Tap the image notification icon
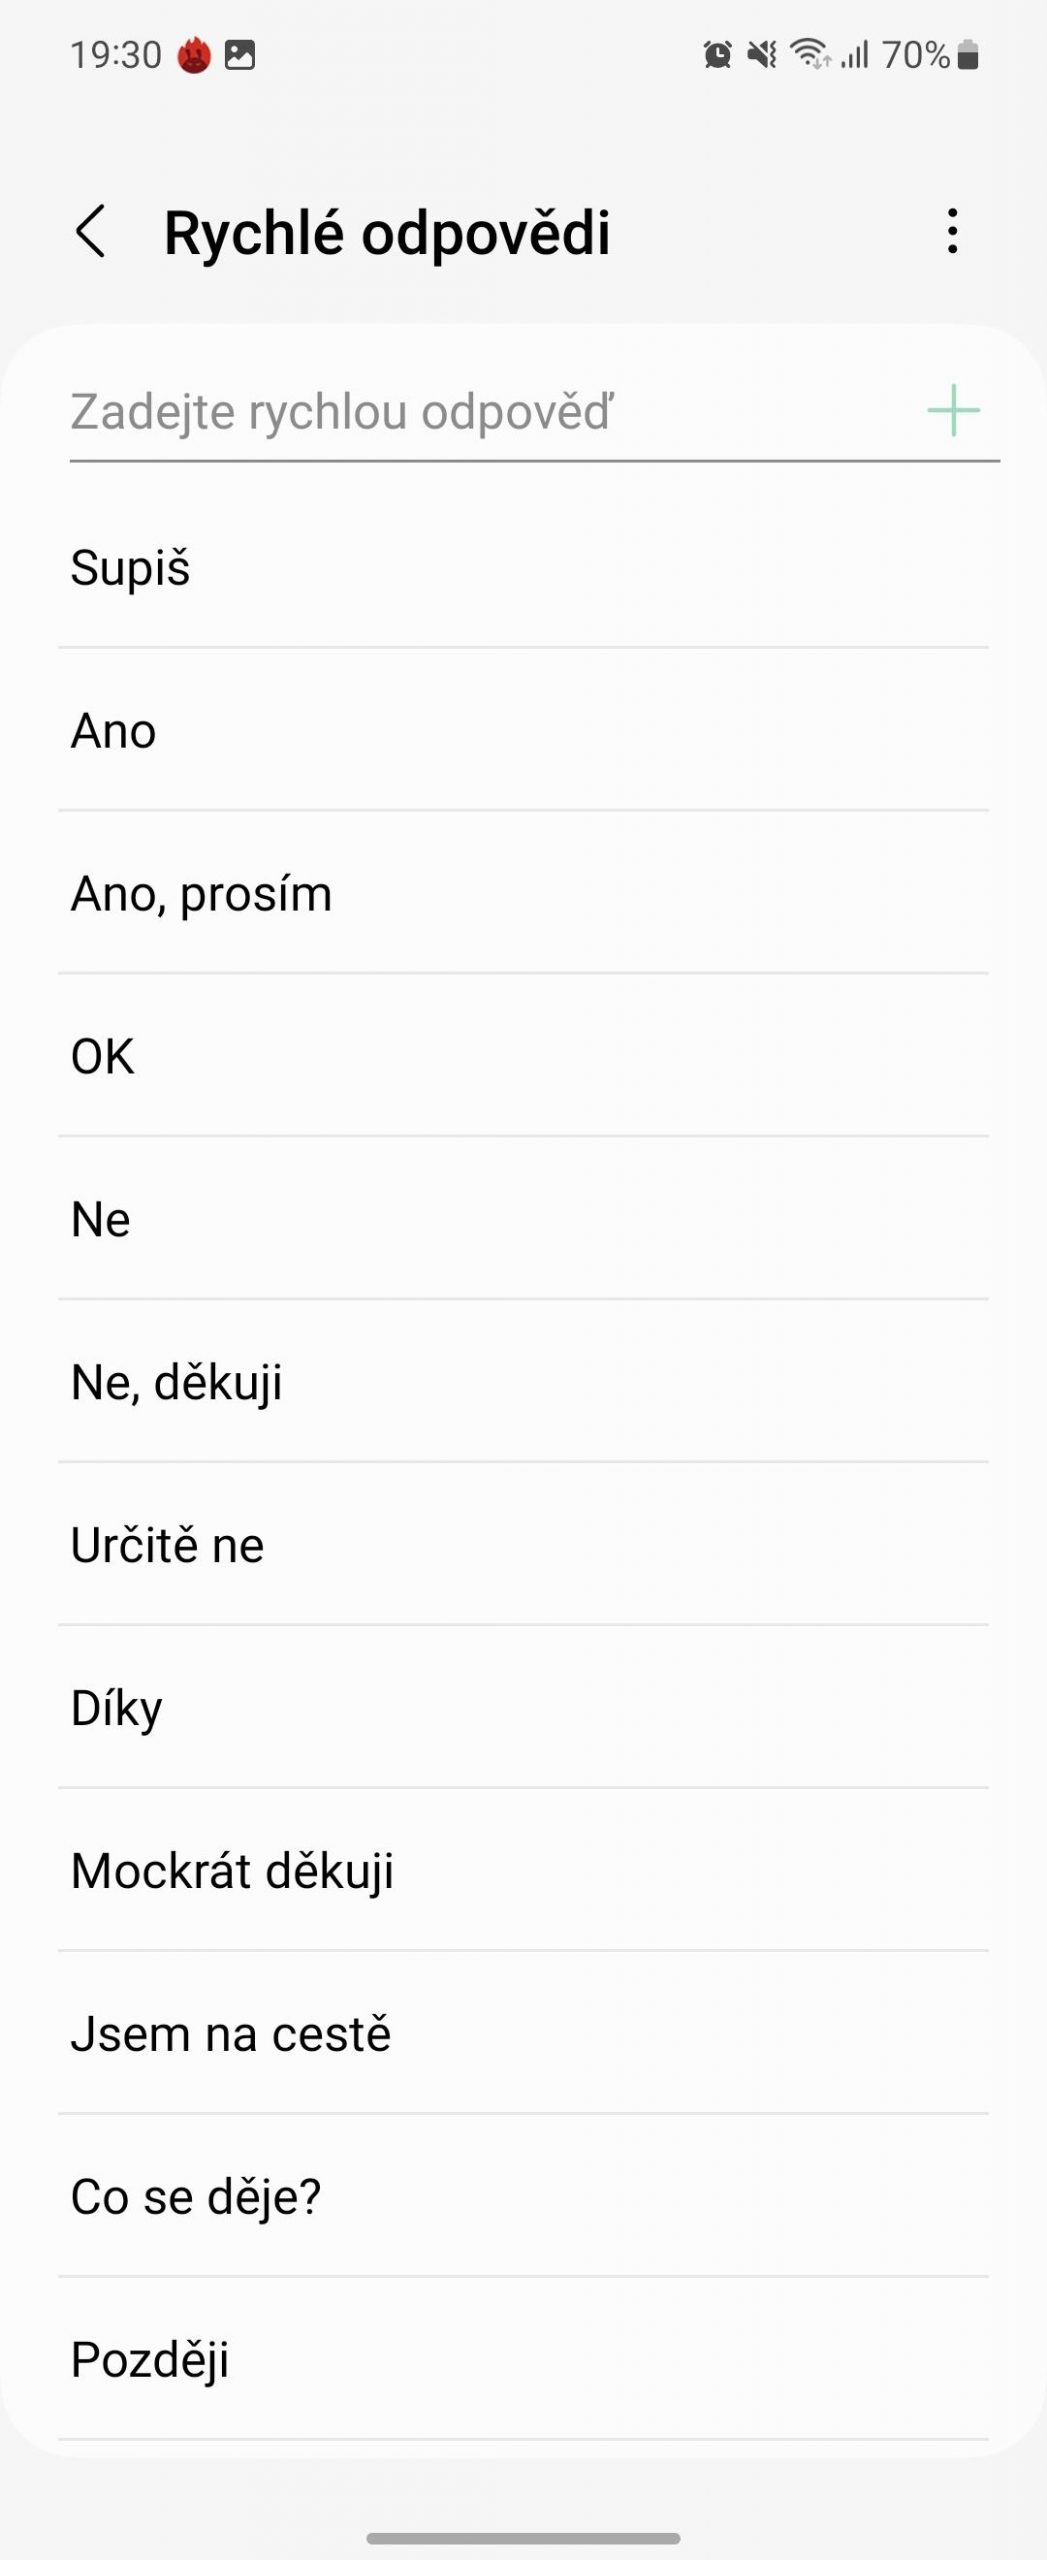Viewport: 1047px width, 2560px height. tap(240, 54)
